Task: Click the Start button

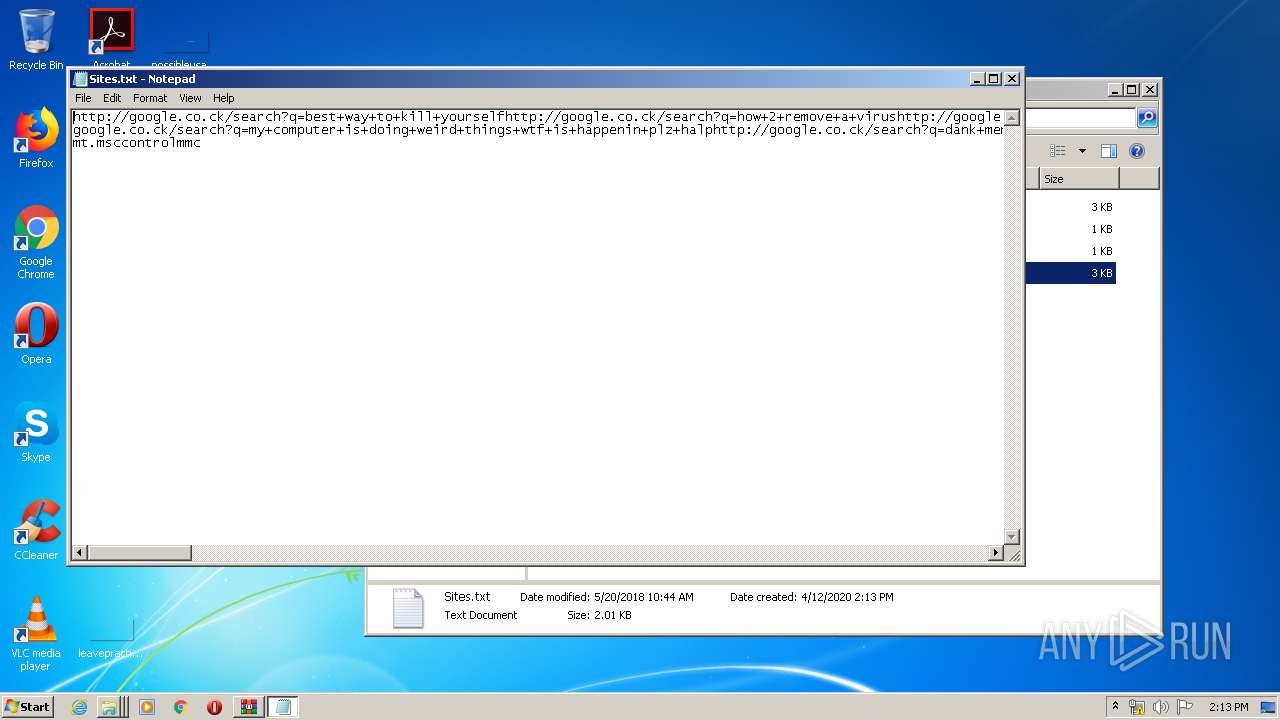Action: (27, 706)
